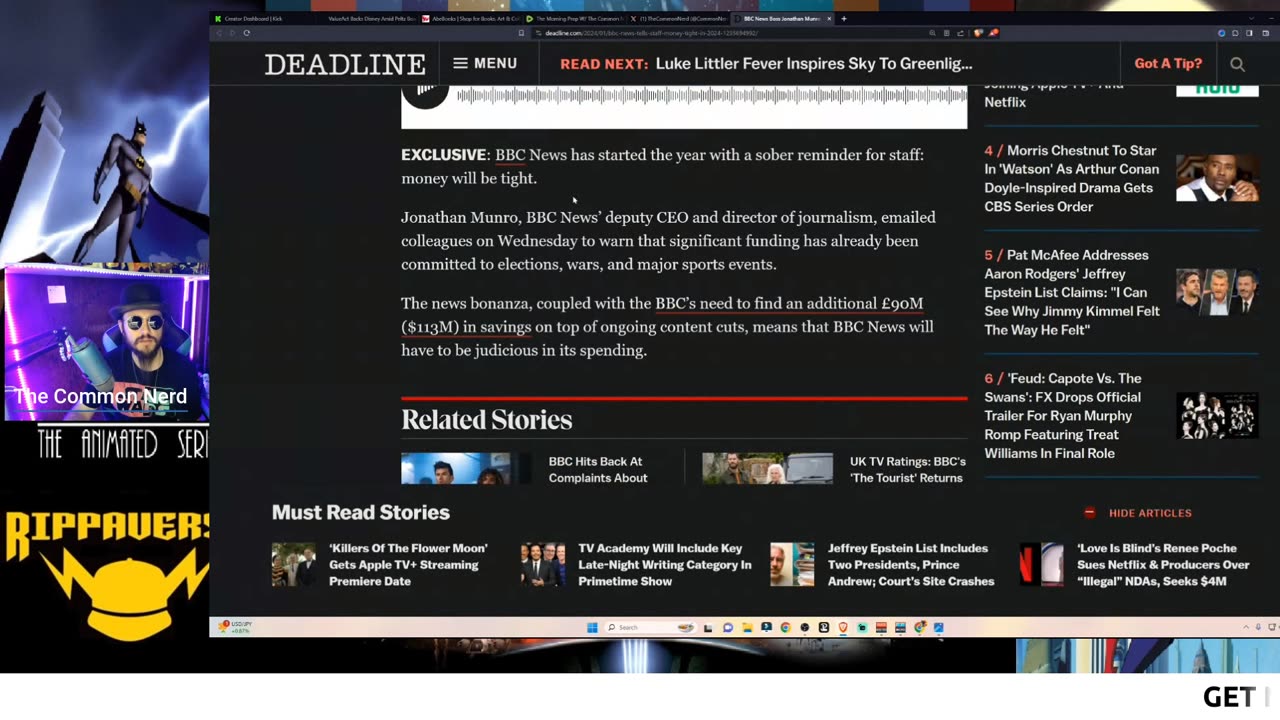The image size is (1280, 720).
Task: Seek within the audio waveform bar
Action: [x=711, y=96]
